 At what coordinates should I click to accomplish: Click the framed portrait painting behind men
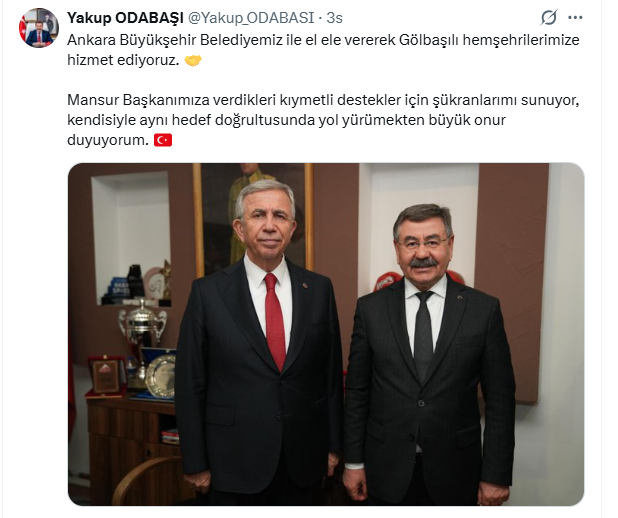tap(253, 219)
